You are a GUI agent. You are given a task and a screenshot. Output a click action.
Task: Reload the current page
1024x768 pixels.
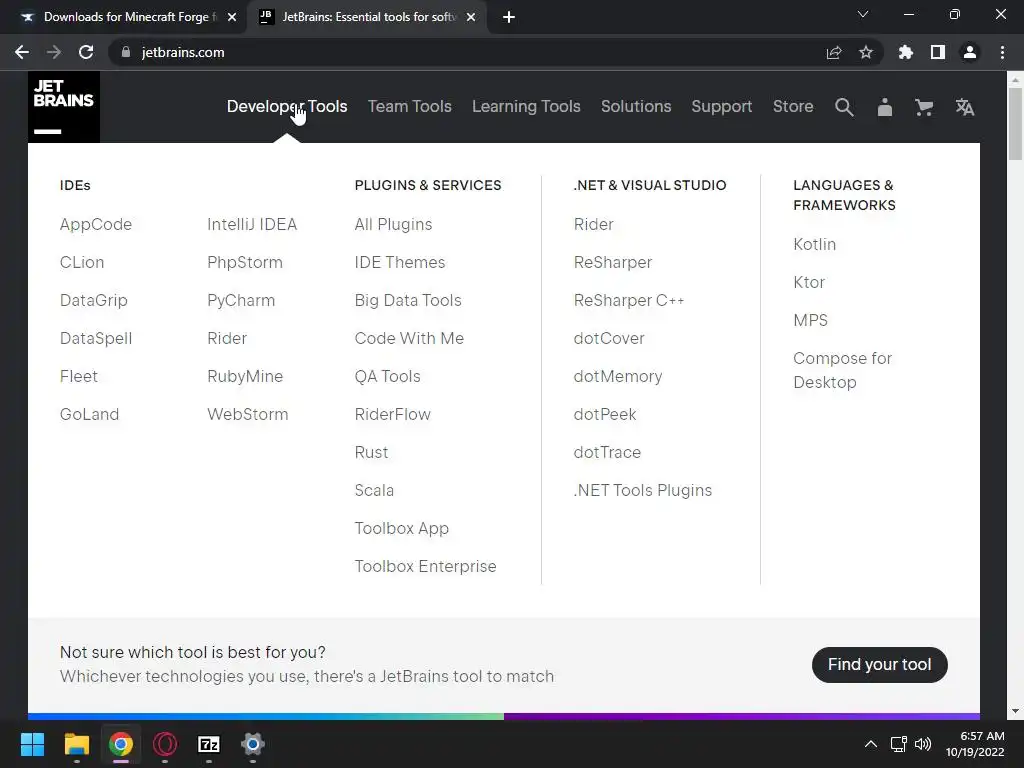point(86,52)
